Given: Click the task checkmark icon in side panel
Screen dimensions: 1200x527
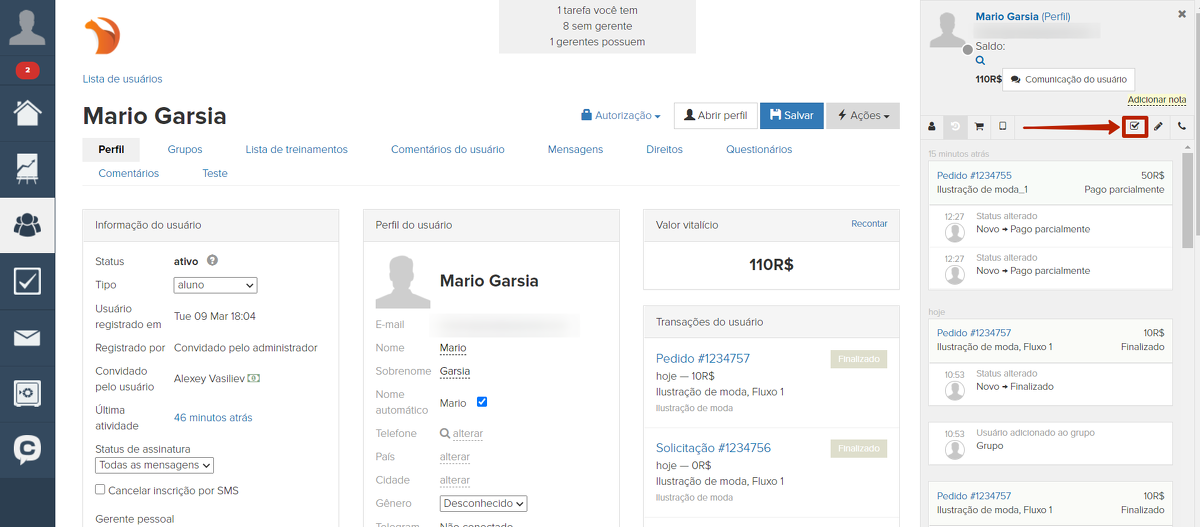Looking at the screenshot, I should tap(1134, 127).
